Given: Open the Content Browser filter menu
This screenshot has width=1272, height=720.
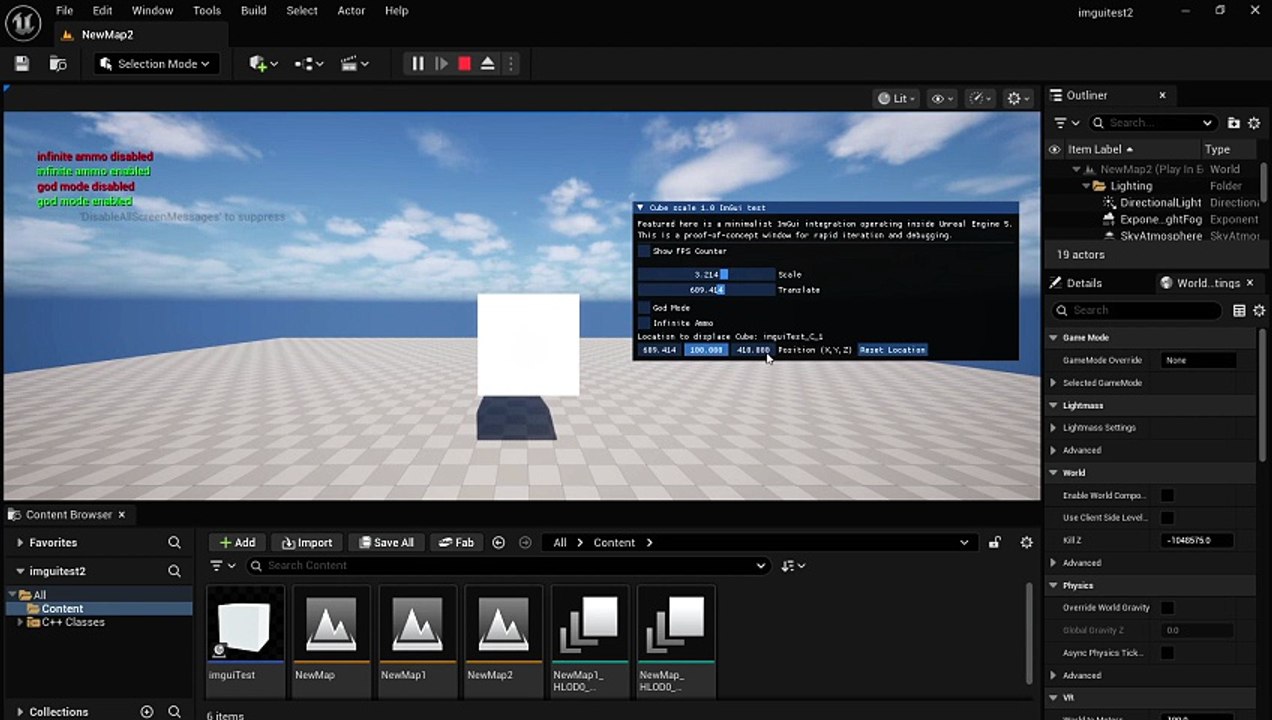Looking at the screenshot, I should point(223,566).
